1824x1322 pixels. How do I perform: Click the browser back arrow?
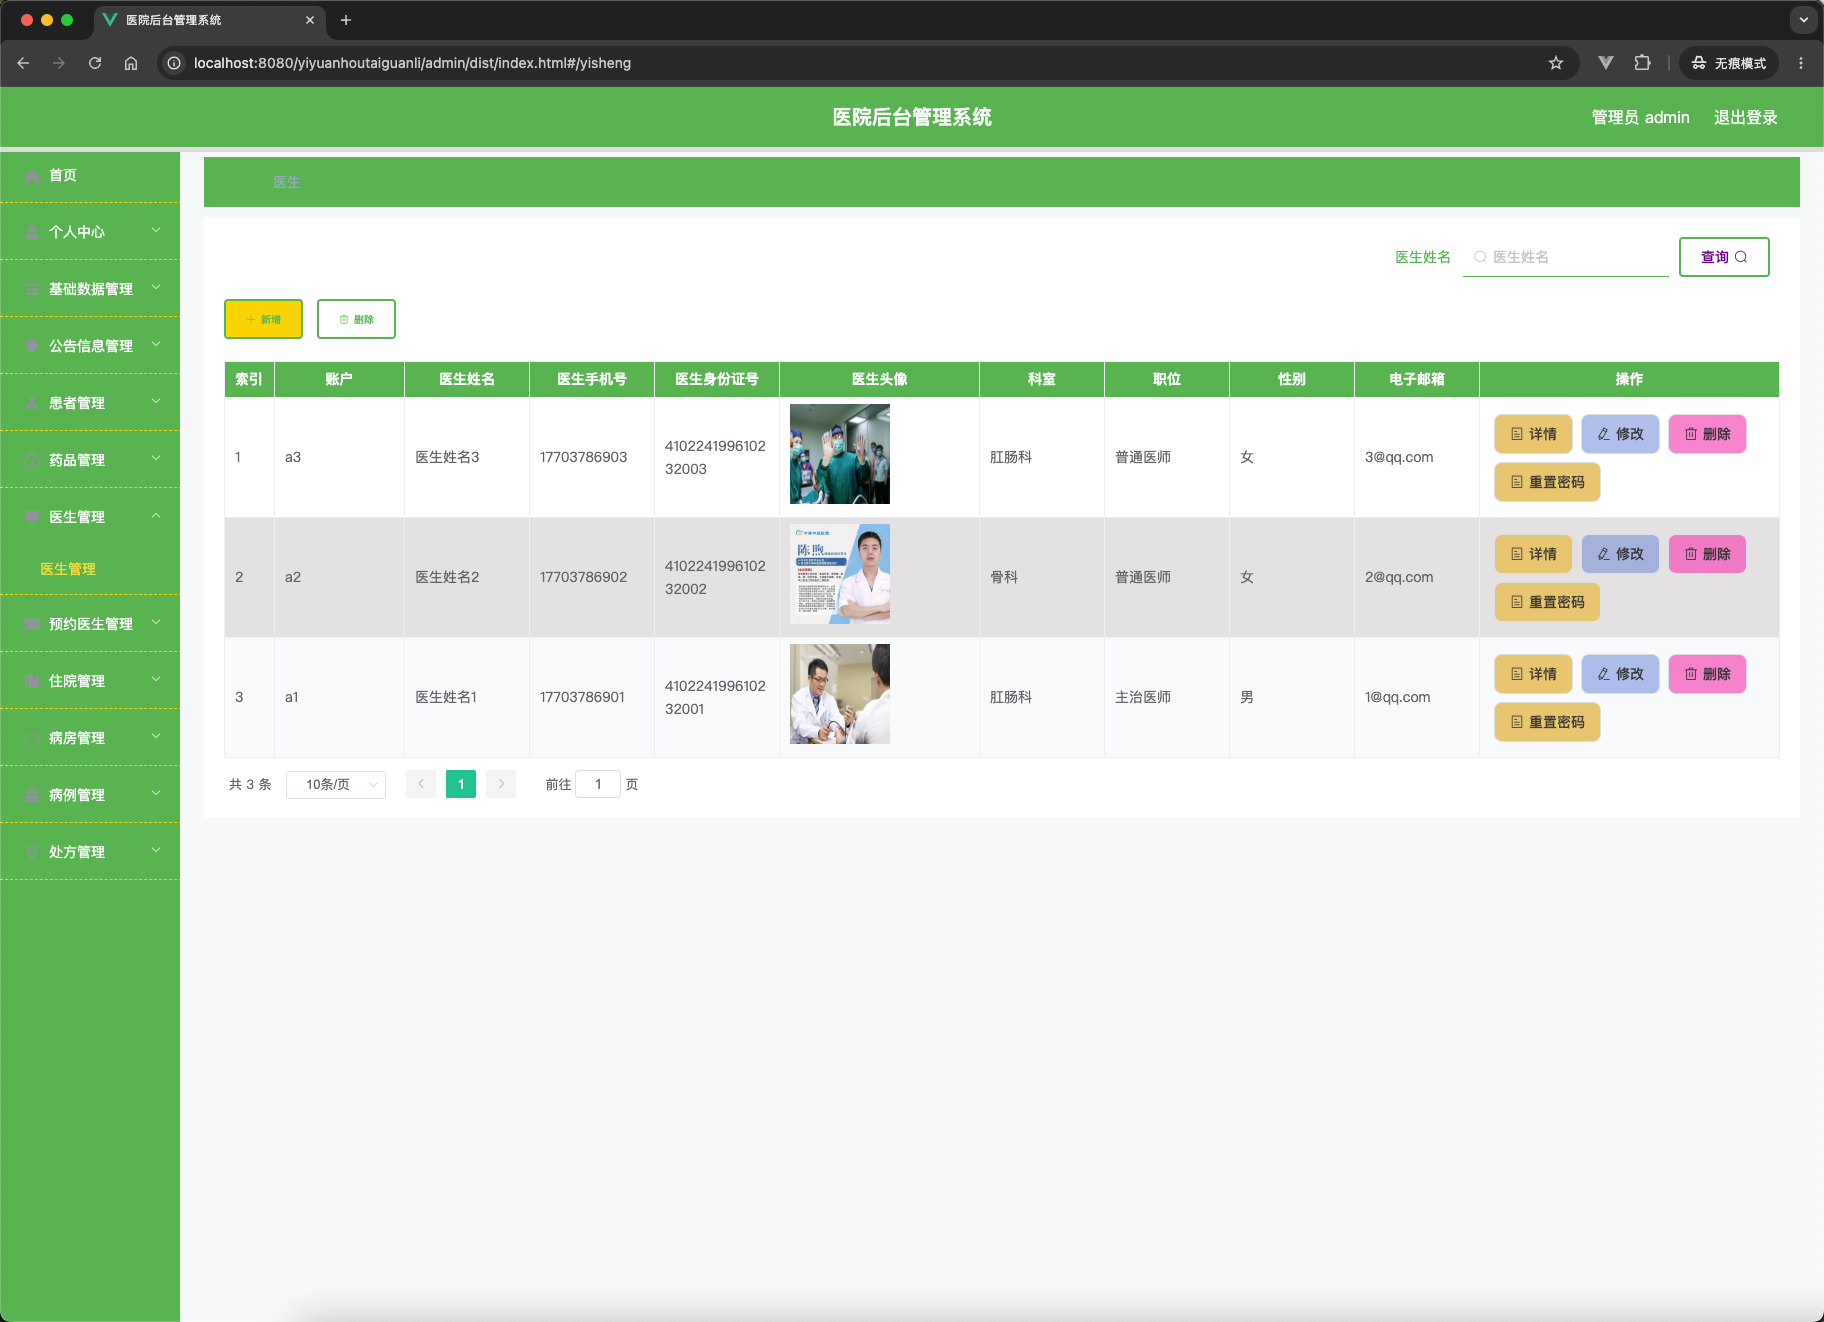pos(23,63)
